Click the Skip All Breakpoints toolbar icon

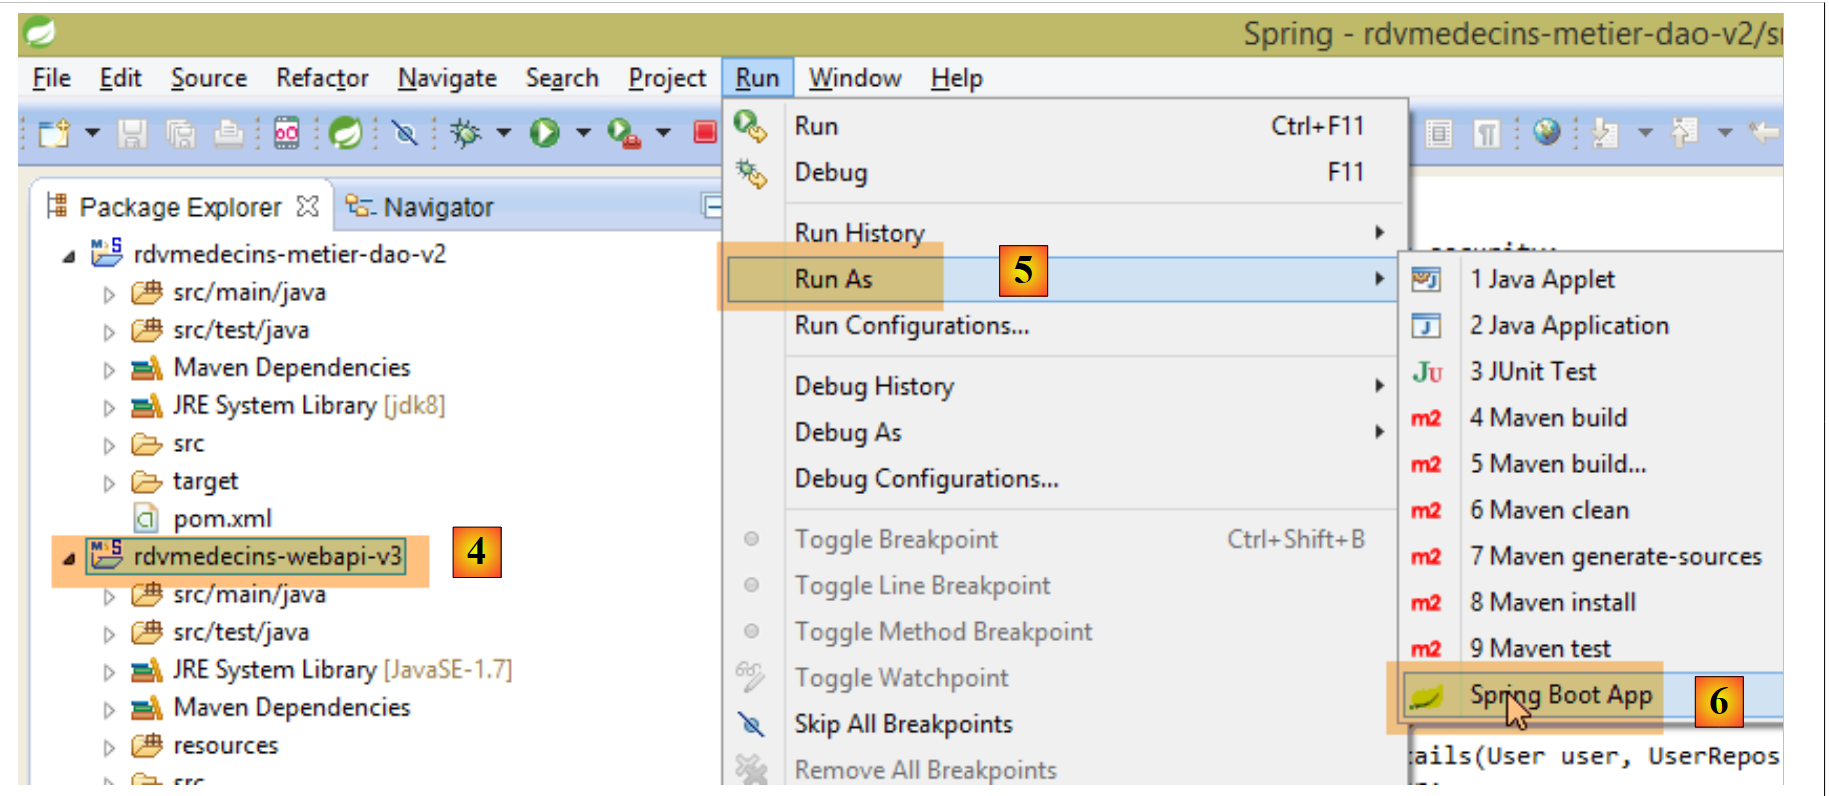point(405,132)
